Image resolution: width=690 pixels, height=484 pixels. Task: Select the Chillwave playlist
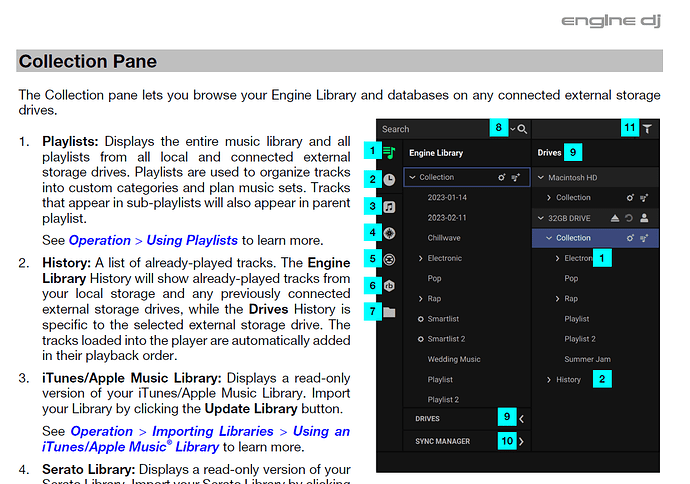pos(444,238)
